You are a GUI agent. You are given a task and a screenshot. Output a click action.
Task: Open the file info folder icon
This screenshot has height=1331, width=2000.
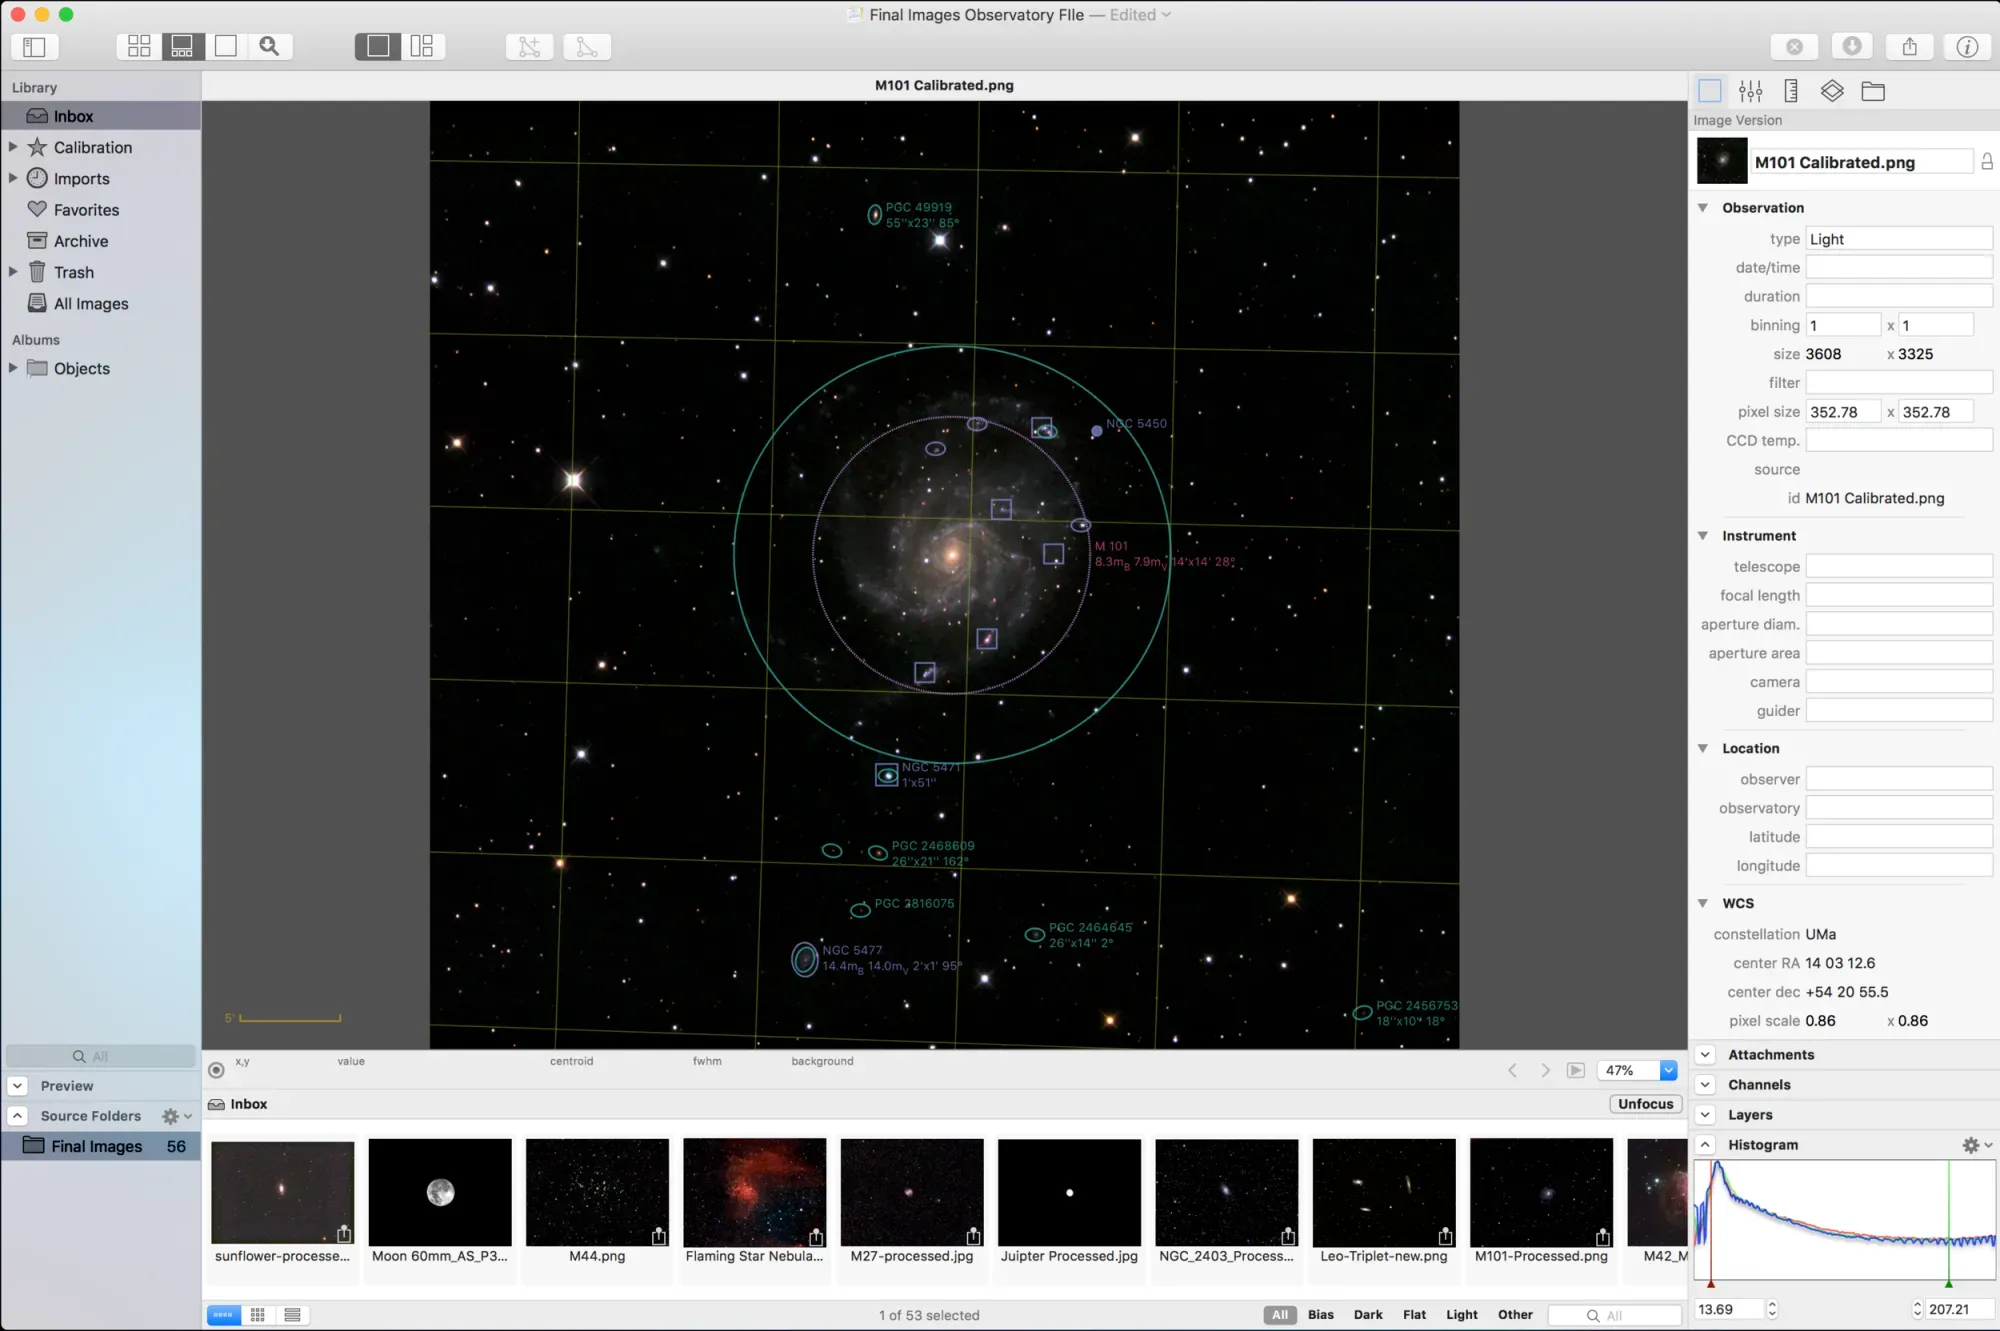(1873, 91)
